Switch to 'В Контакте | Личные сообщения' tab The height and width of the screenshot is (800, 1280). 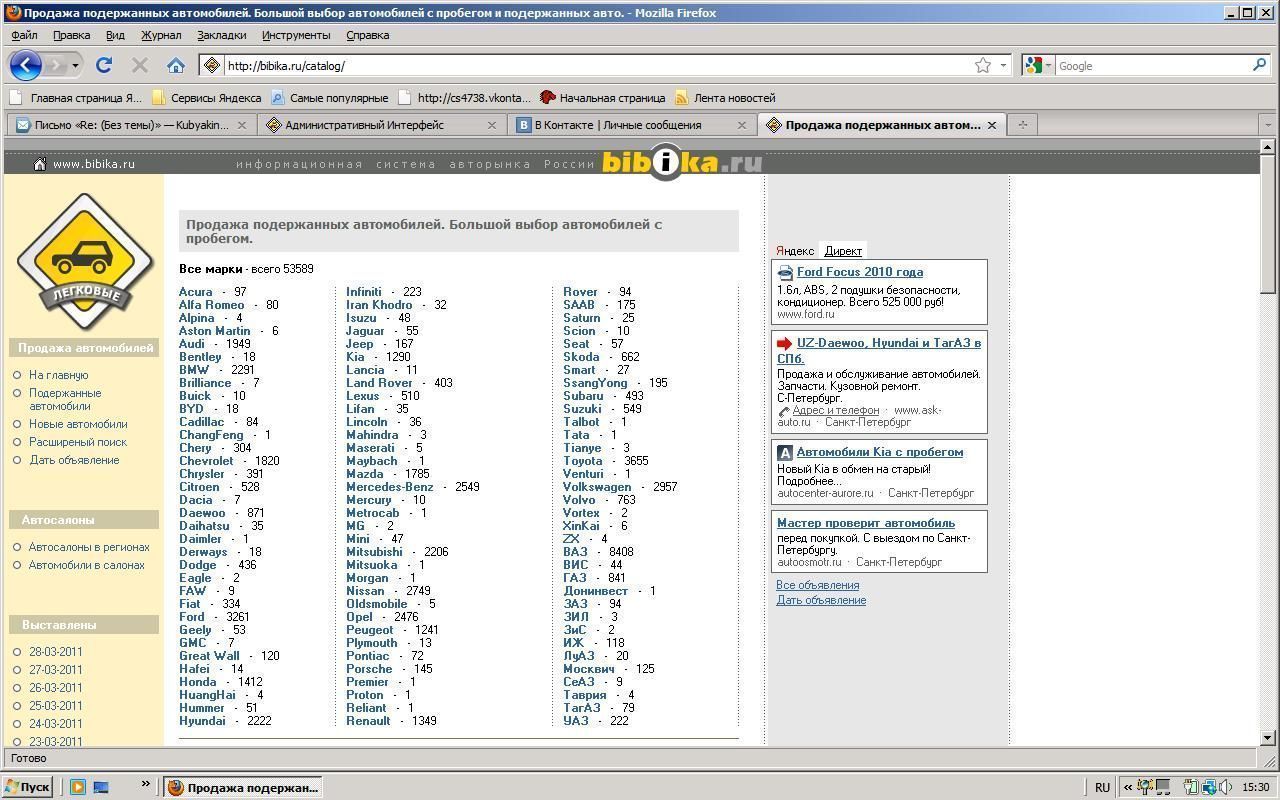(x=617, y=125)
